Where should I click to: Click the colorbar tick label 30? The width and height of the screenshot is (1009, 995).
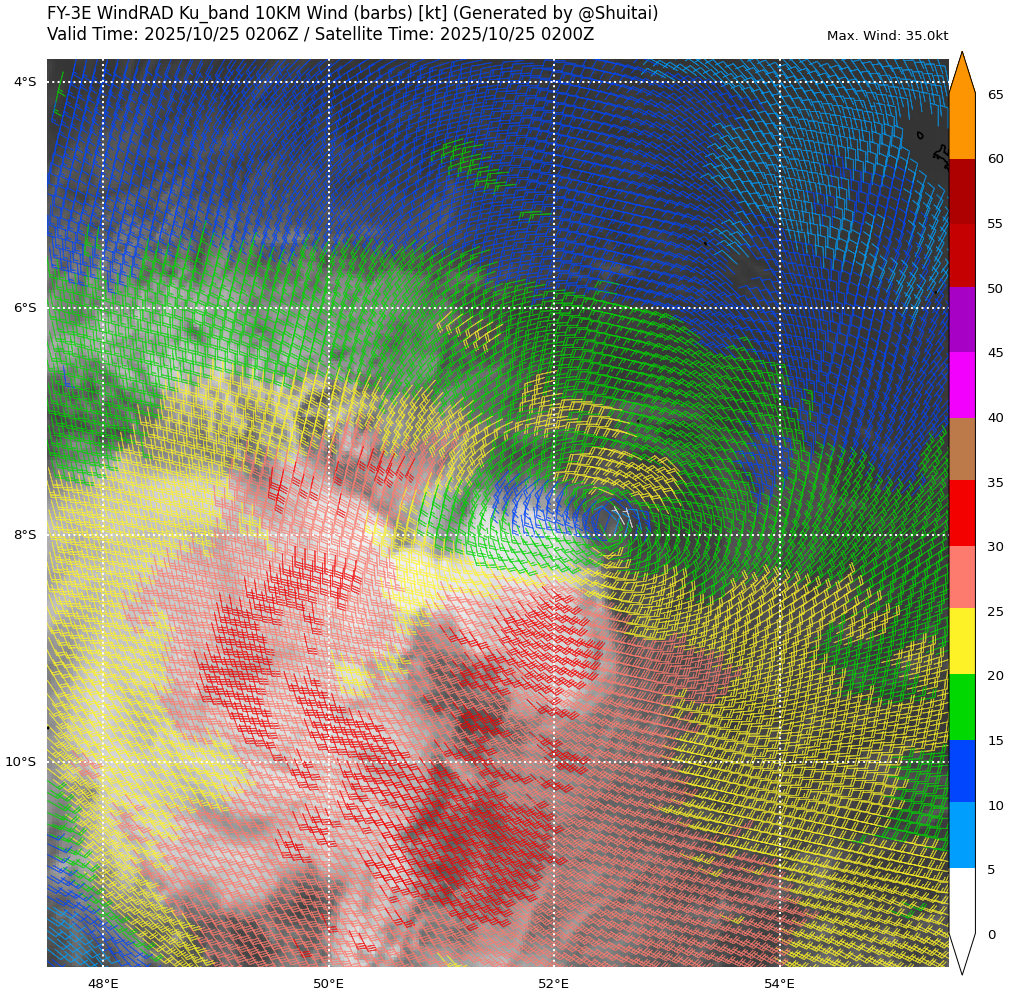click(996, 547)
